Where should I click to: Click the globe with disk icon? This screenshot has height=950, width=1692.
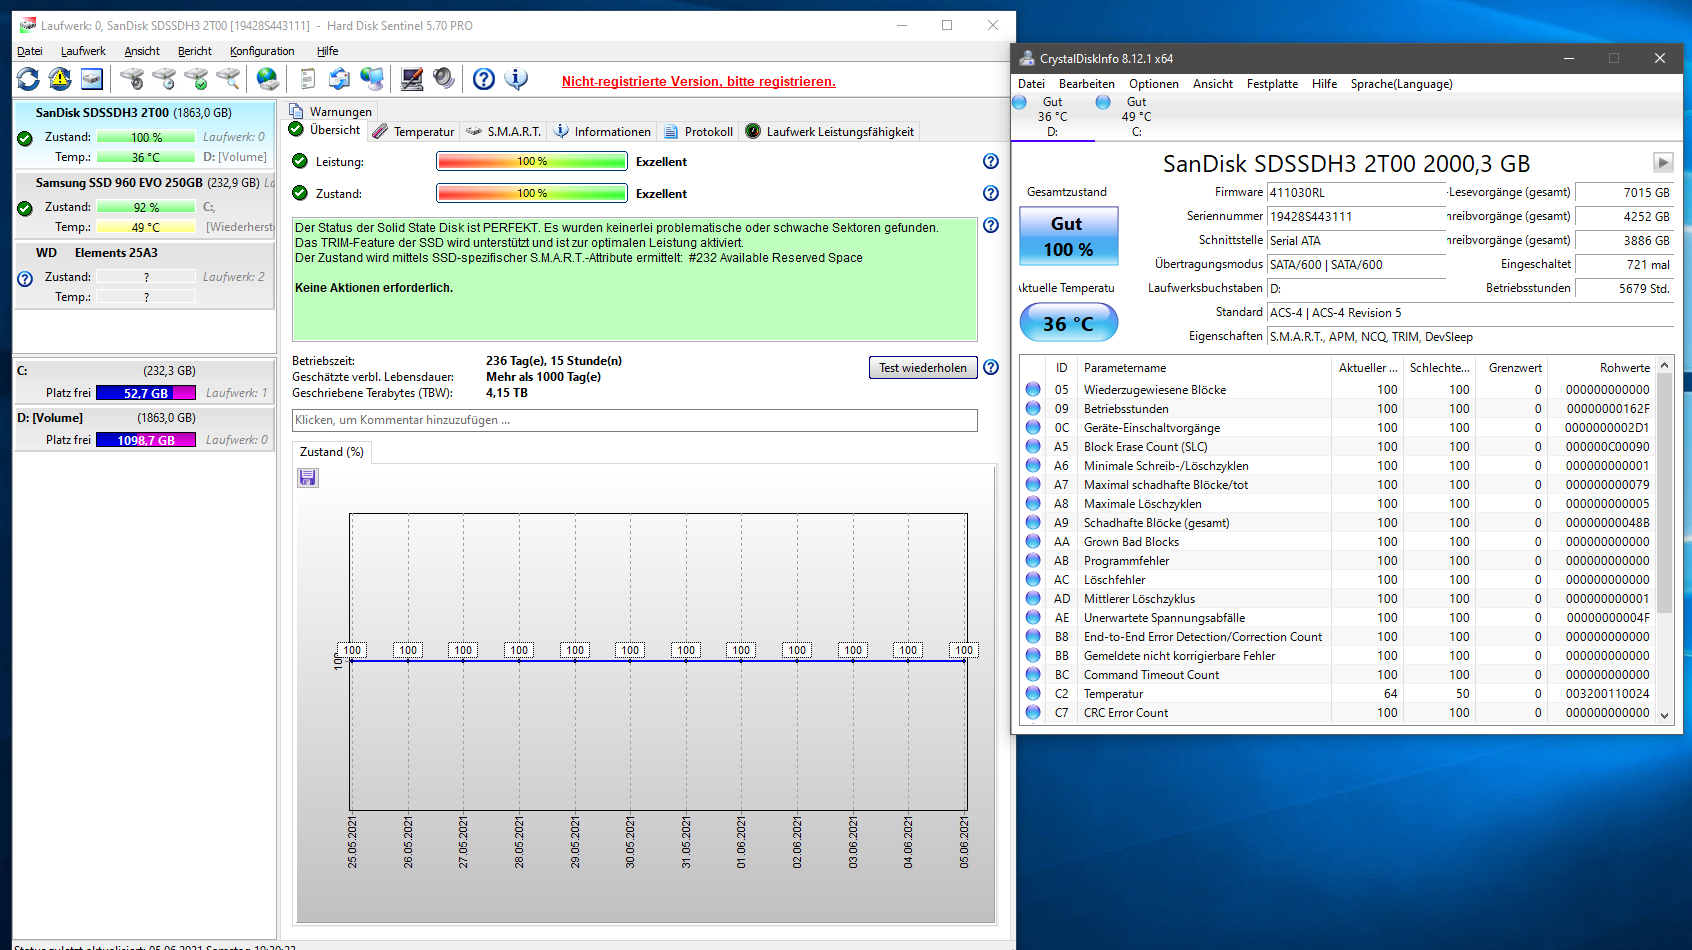(268, 79)
